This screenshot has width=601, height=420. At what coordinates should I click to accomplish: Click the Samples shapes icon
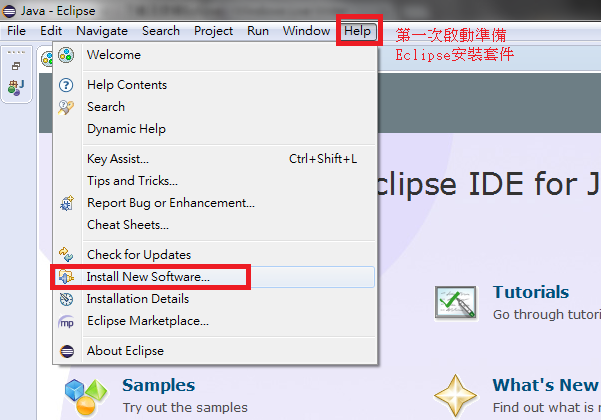click(x=86, y=397)
